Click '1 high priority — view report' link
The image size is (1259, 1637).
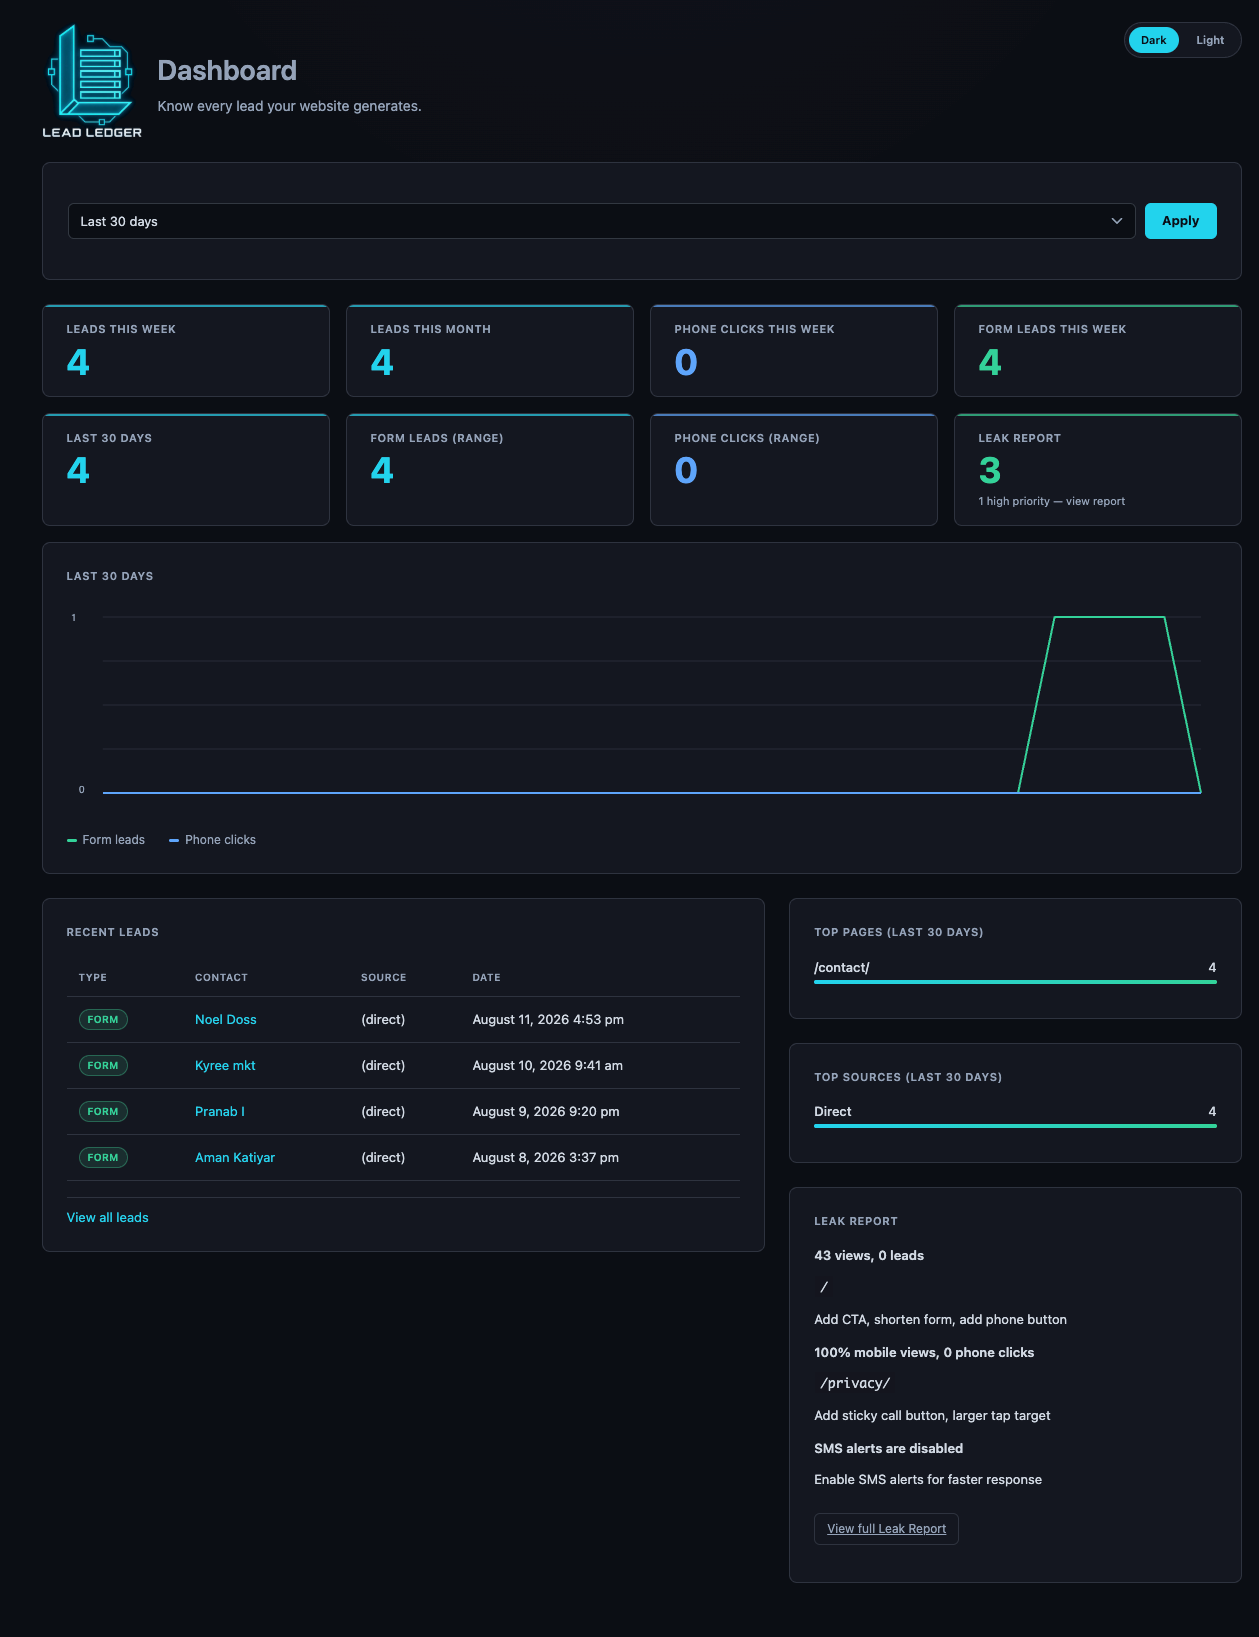click(1051, 501)
